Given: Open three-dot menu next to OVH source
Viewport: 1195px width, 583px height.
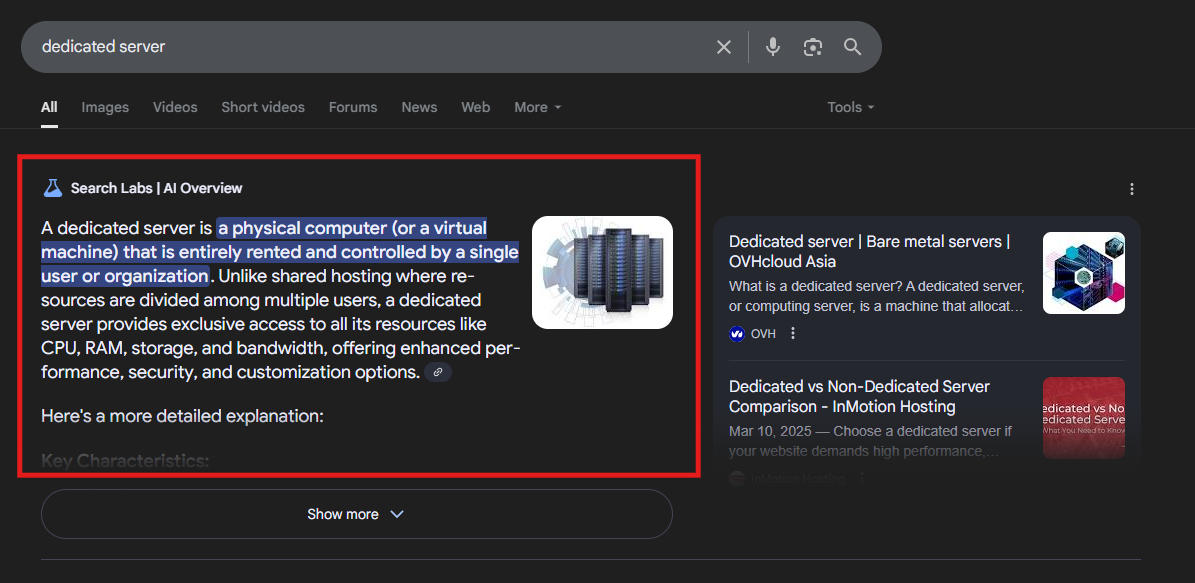Looking at the screenshot, I should pyautogui.click(x=793, y=334).
